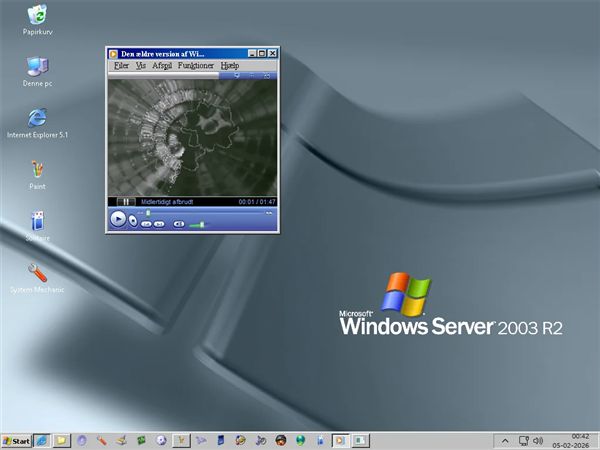Screen dimensions: 600x450
Task: Click the pause status indicator
Action: (x=126, y=202)
